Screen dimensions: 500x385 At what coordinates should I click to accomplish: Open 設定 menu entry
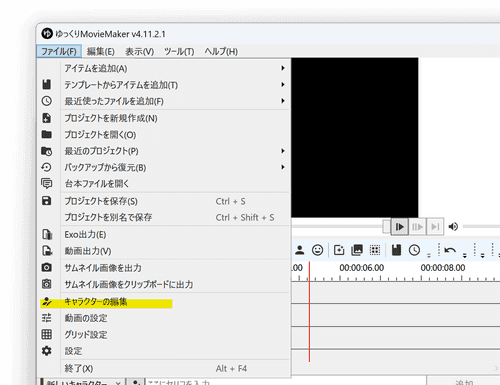(164, 351)
